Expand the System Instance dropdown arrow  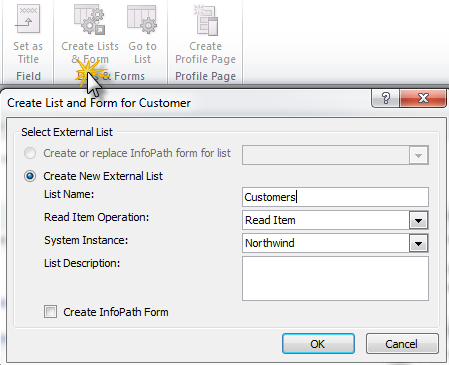click(x=419, y=243)
